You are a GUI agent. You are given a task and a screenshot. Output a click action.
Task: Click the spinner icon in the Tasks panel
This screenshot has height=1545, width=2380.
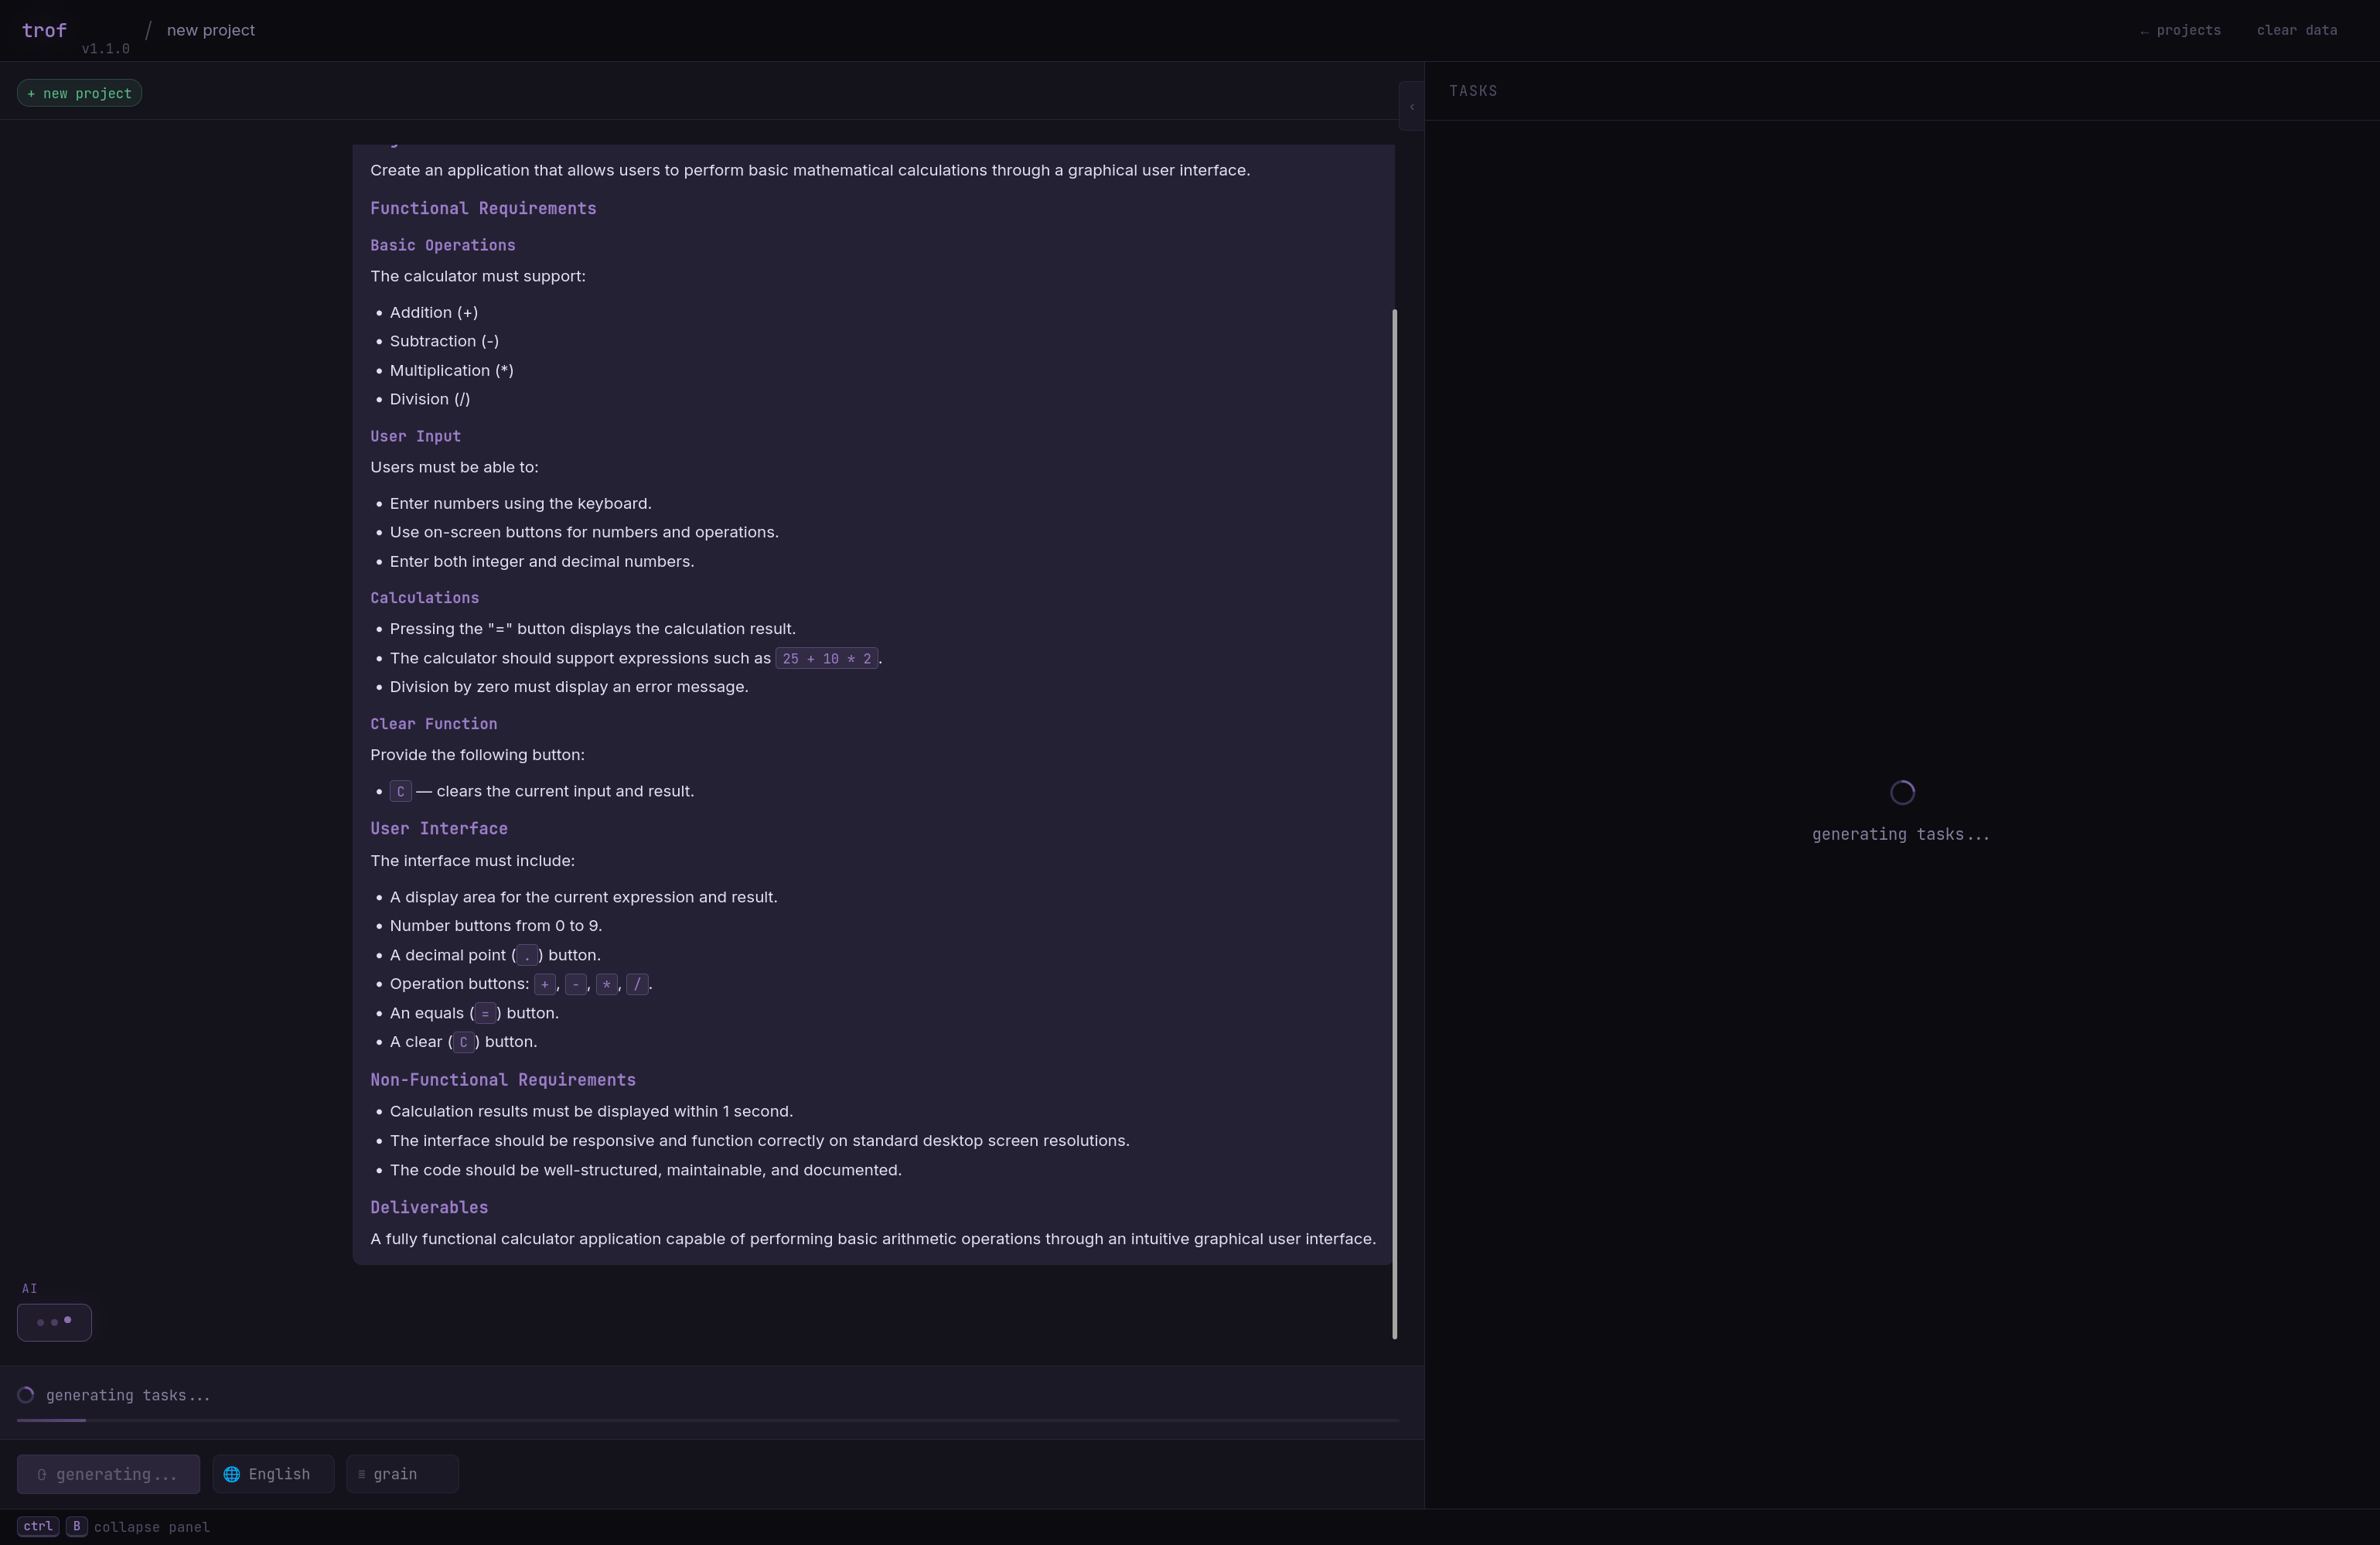click(x=1902, y=792)
